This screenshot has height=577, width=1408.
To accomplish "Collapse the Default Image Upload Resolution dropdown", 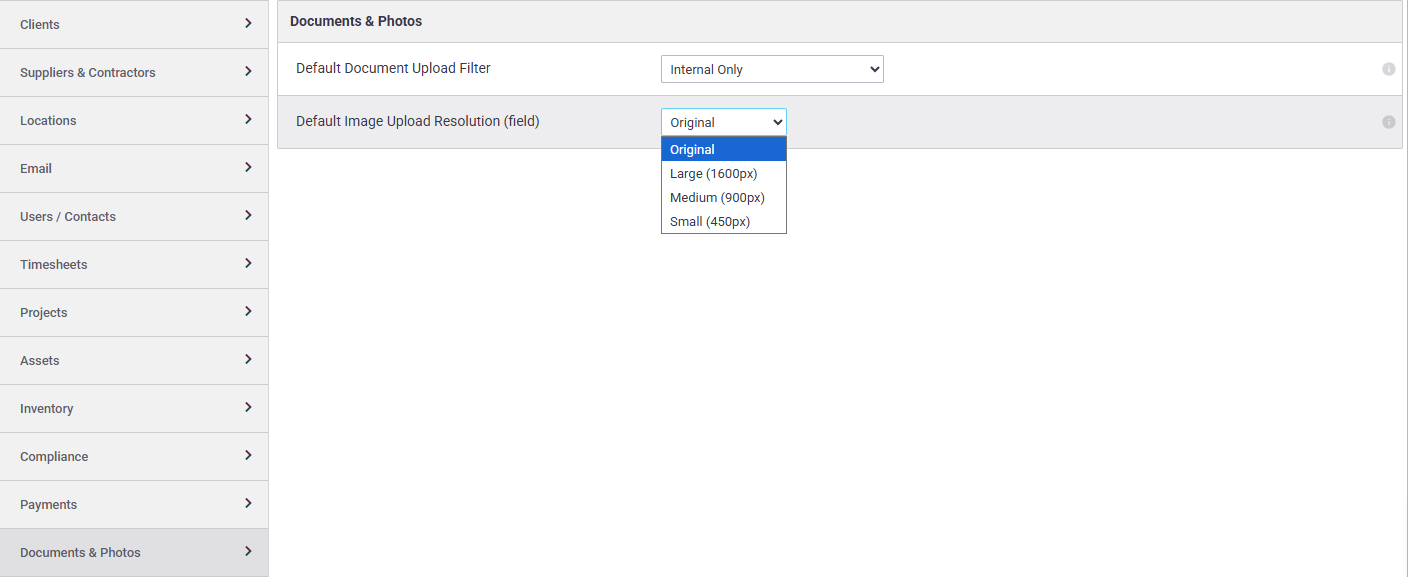I will [724, 122].
